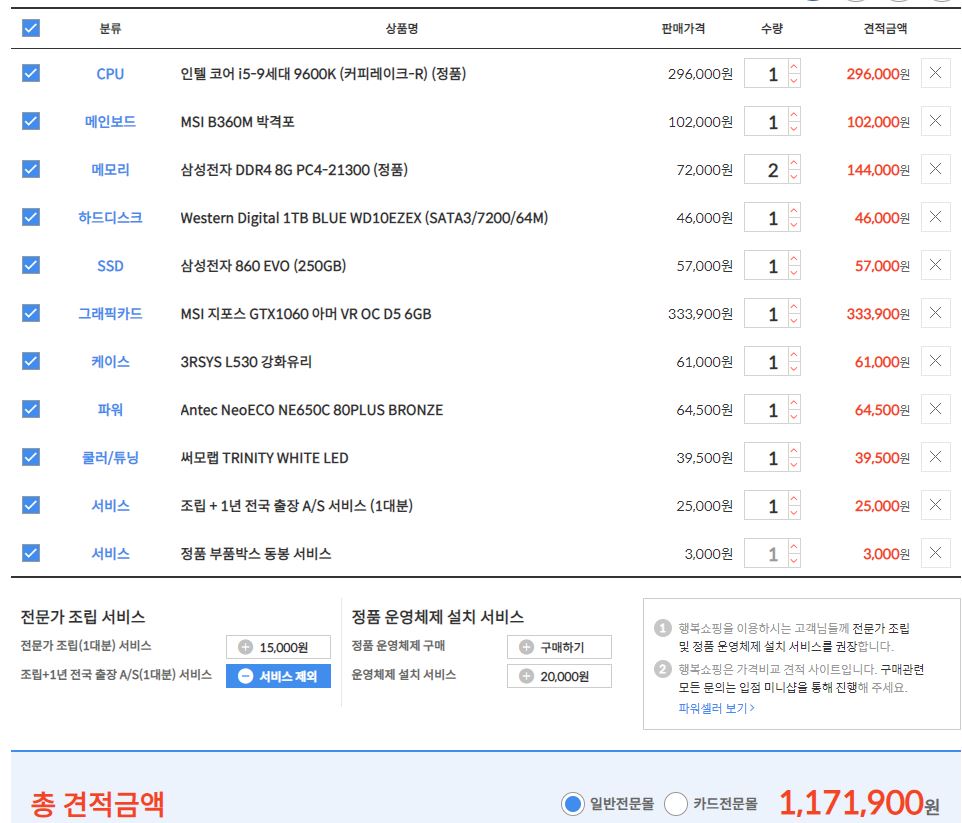
Task: Add 운영체제 설치 서비스 for 20,000원
Action: (560, 676)
